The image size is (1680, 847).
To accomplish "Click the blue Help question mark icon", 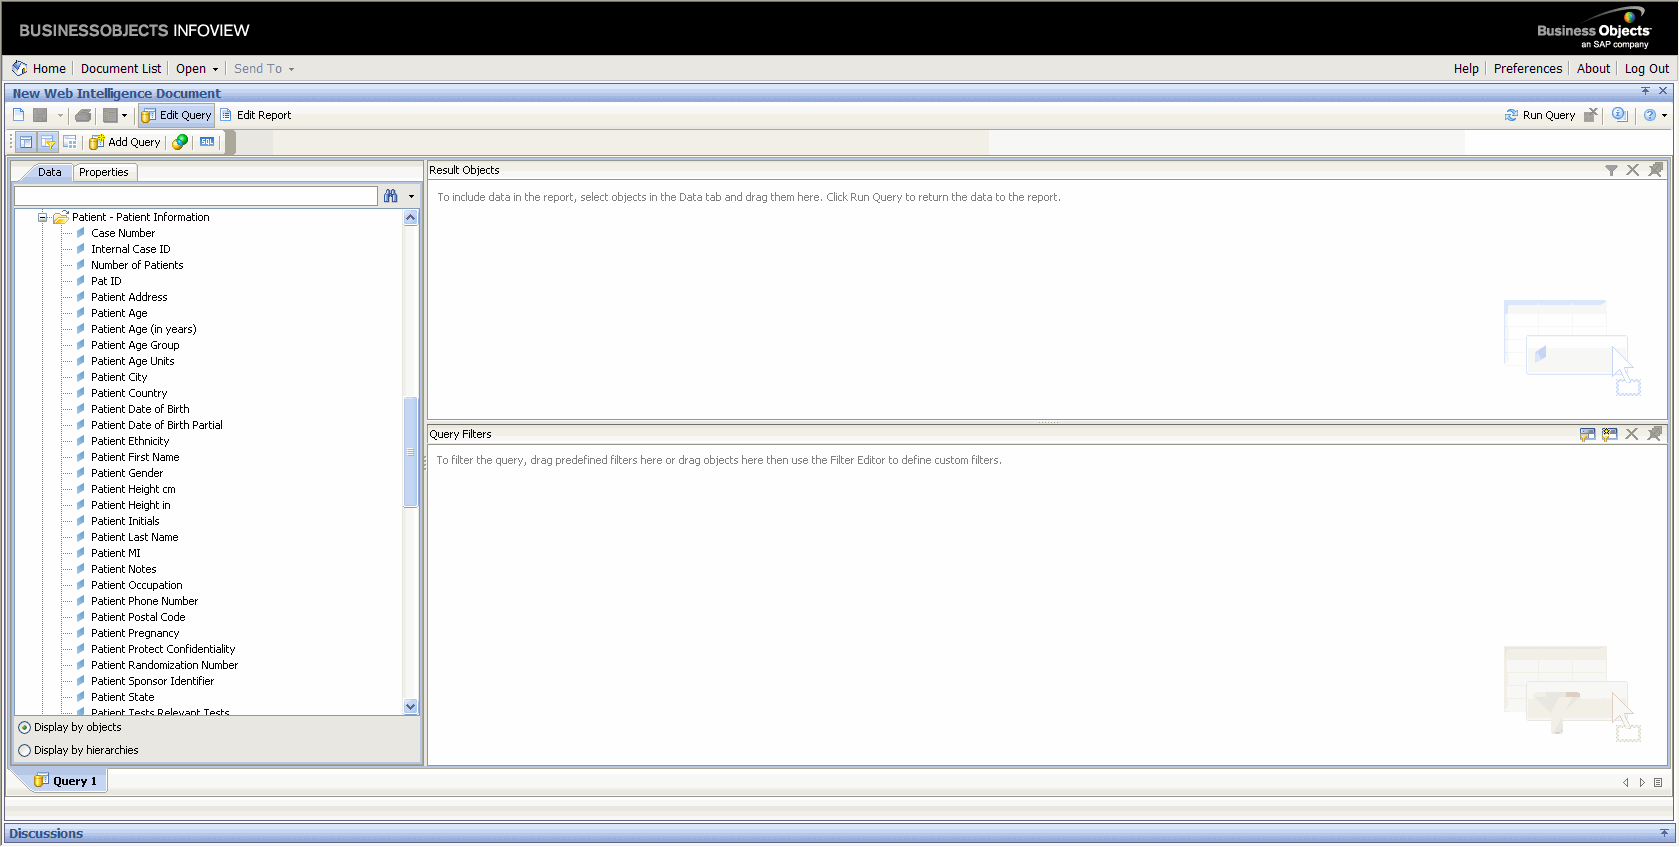I will (1650, 115).
